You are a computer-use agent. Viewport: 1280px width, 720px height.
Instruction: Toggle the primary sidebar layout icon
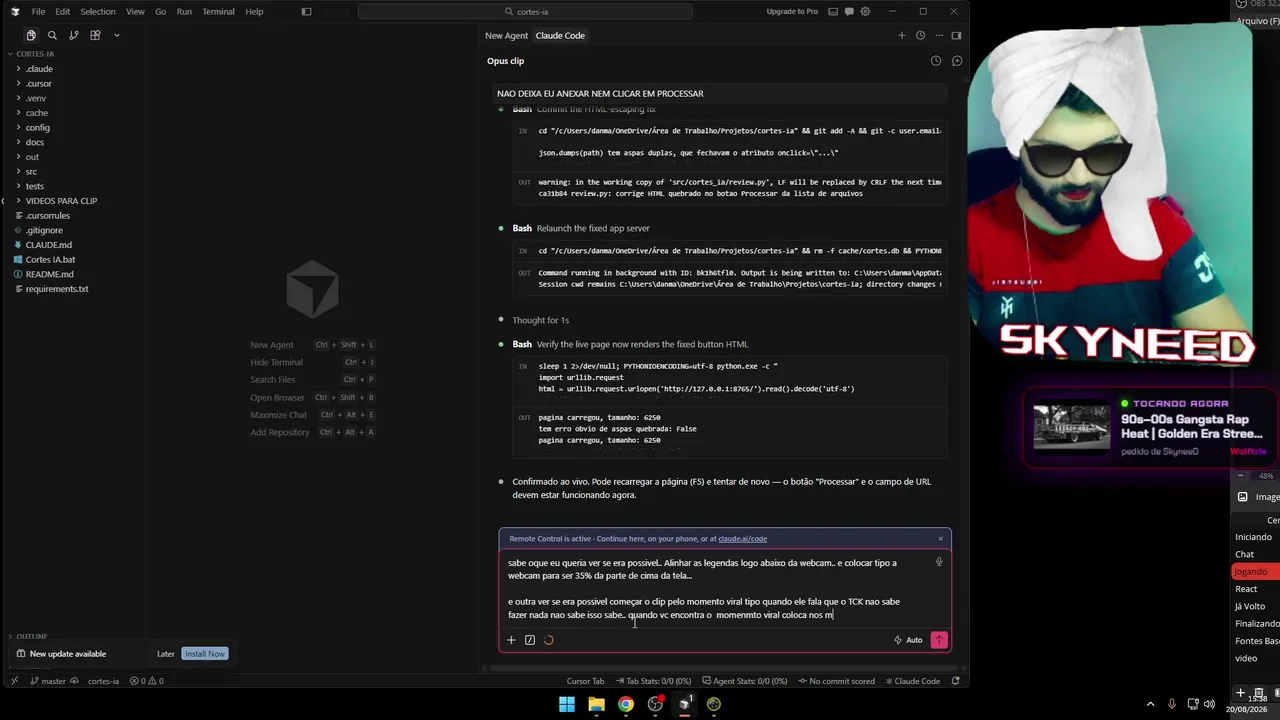tap(306, 12)
